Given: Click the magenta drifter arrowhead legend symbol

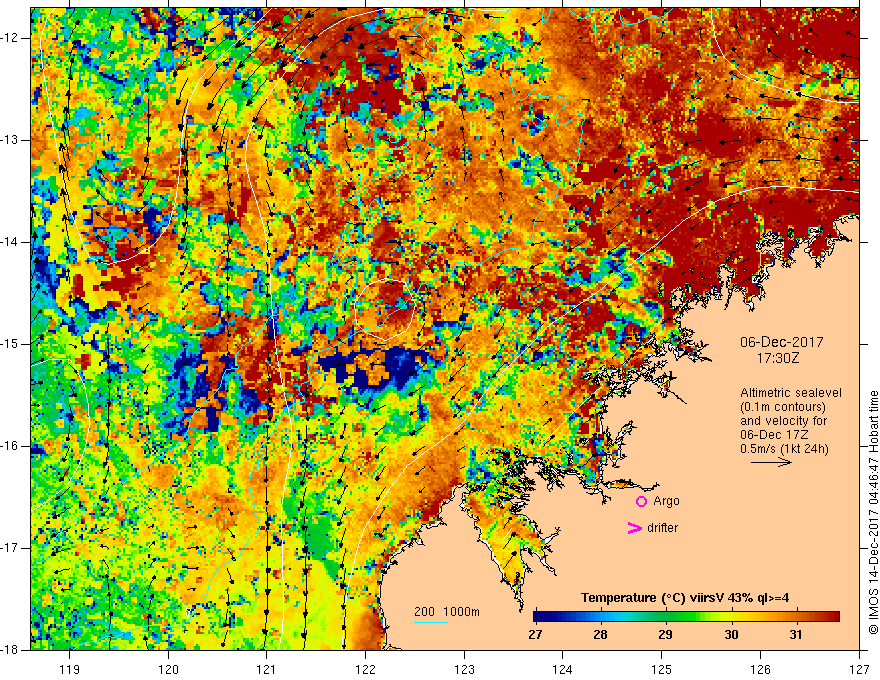Looking at the screenshot, I should [634, 528].
